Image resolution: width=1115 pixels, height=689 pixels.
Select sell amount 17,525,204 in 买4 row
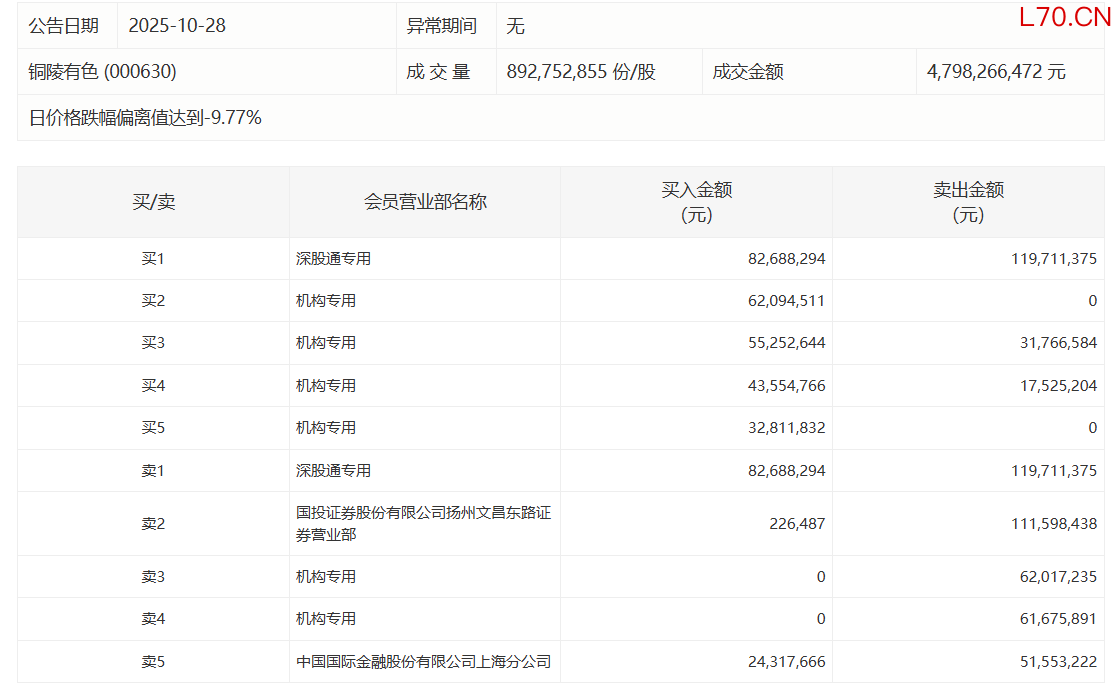[1056, 386]
